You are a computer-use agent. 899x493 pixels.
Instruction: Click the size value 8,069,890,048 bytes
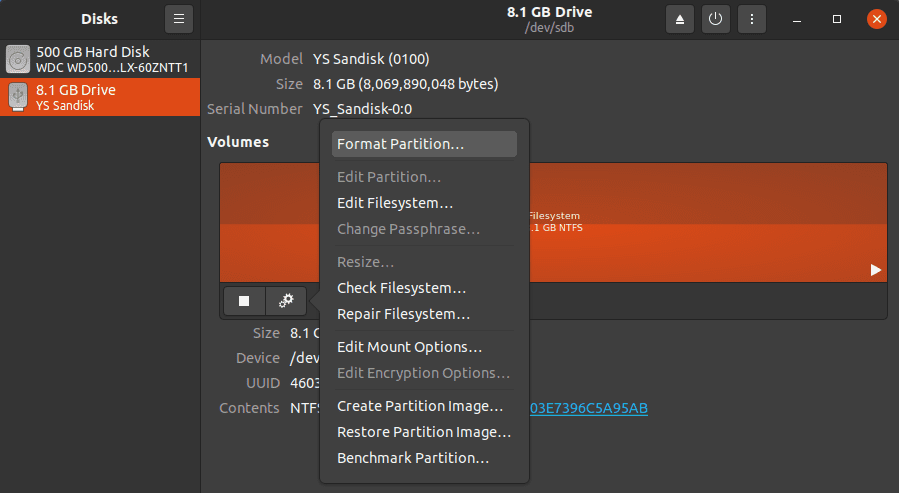[405, 84]
